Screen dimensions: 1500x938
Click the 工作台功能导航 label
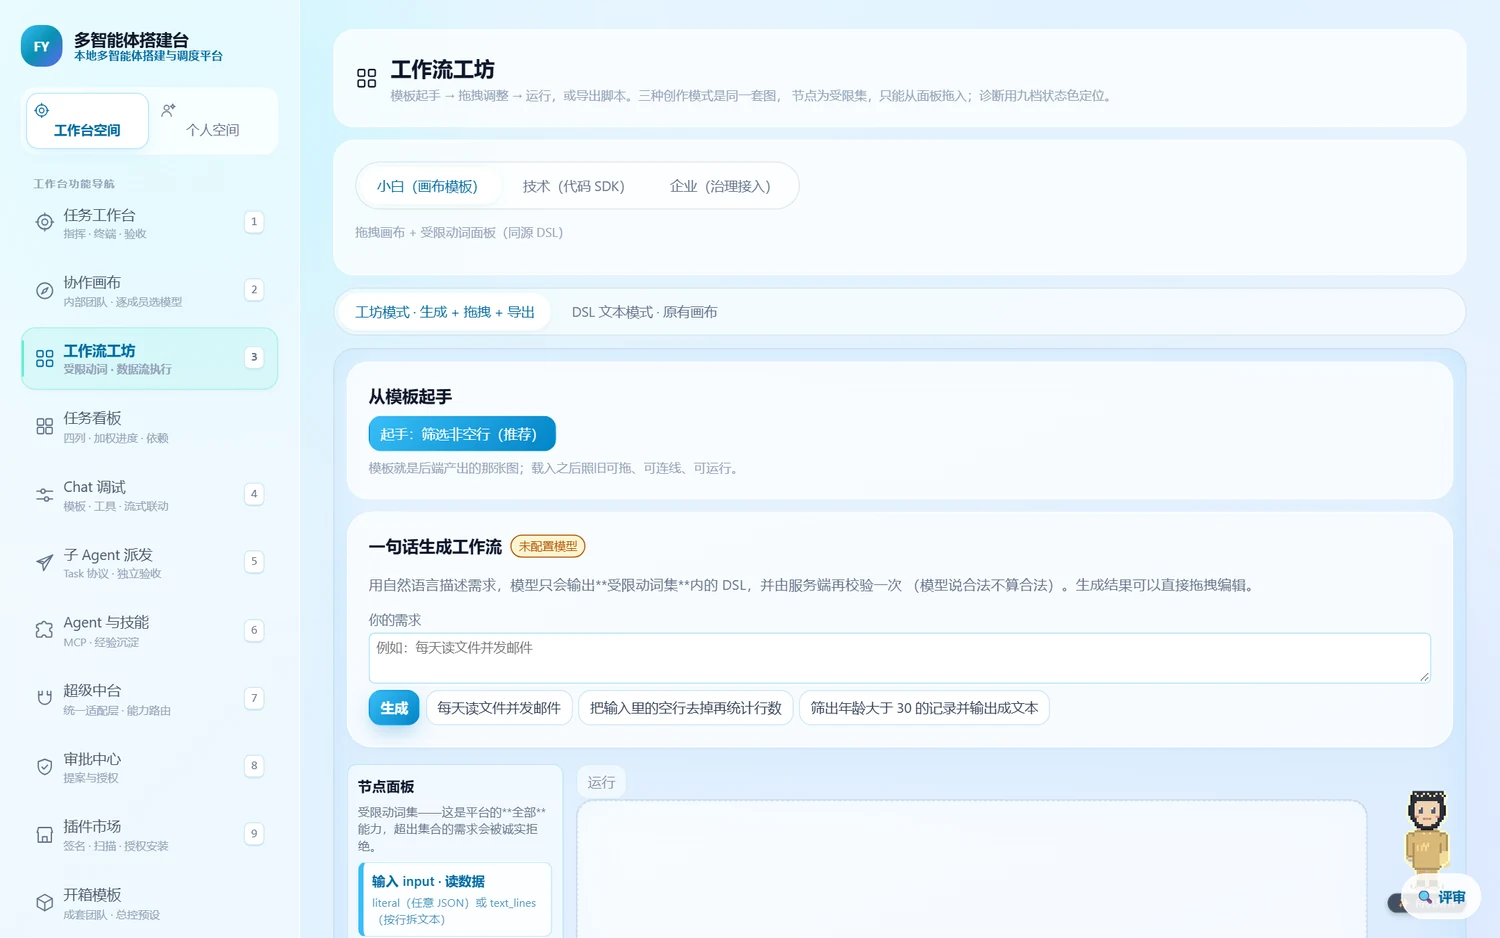point(74,184)
